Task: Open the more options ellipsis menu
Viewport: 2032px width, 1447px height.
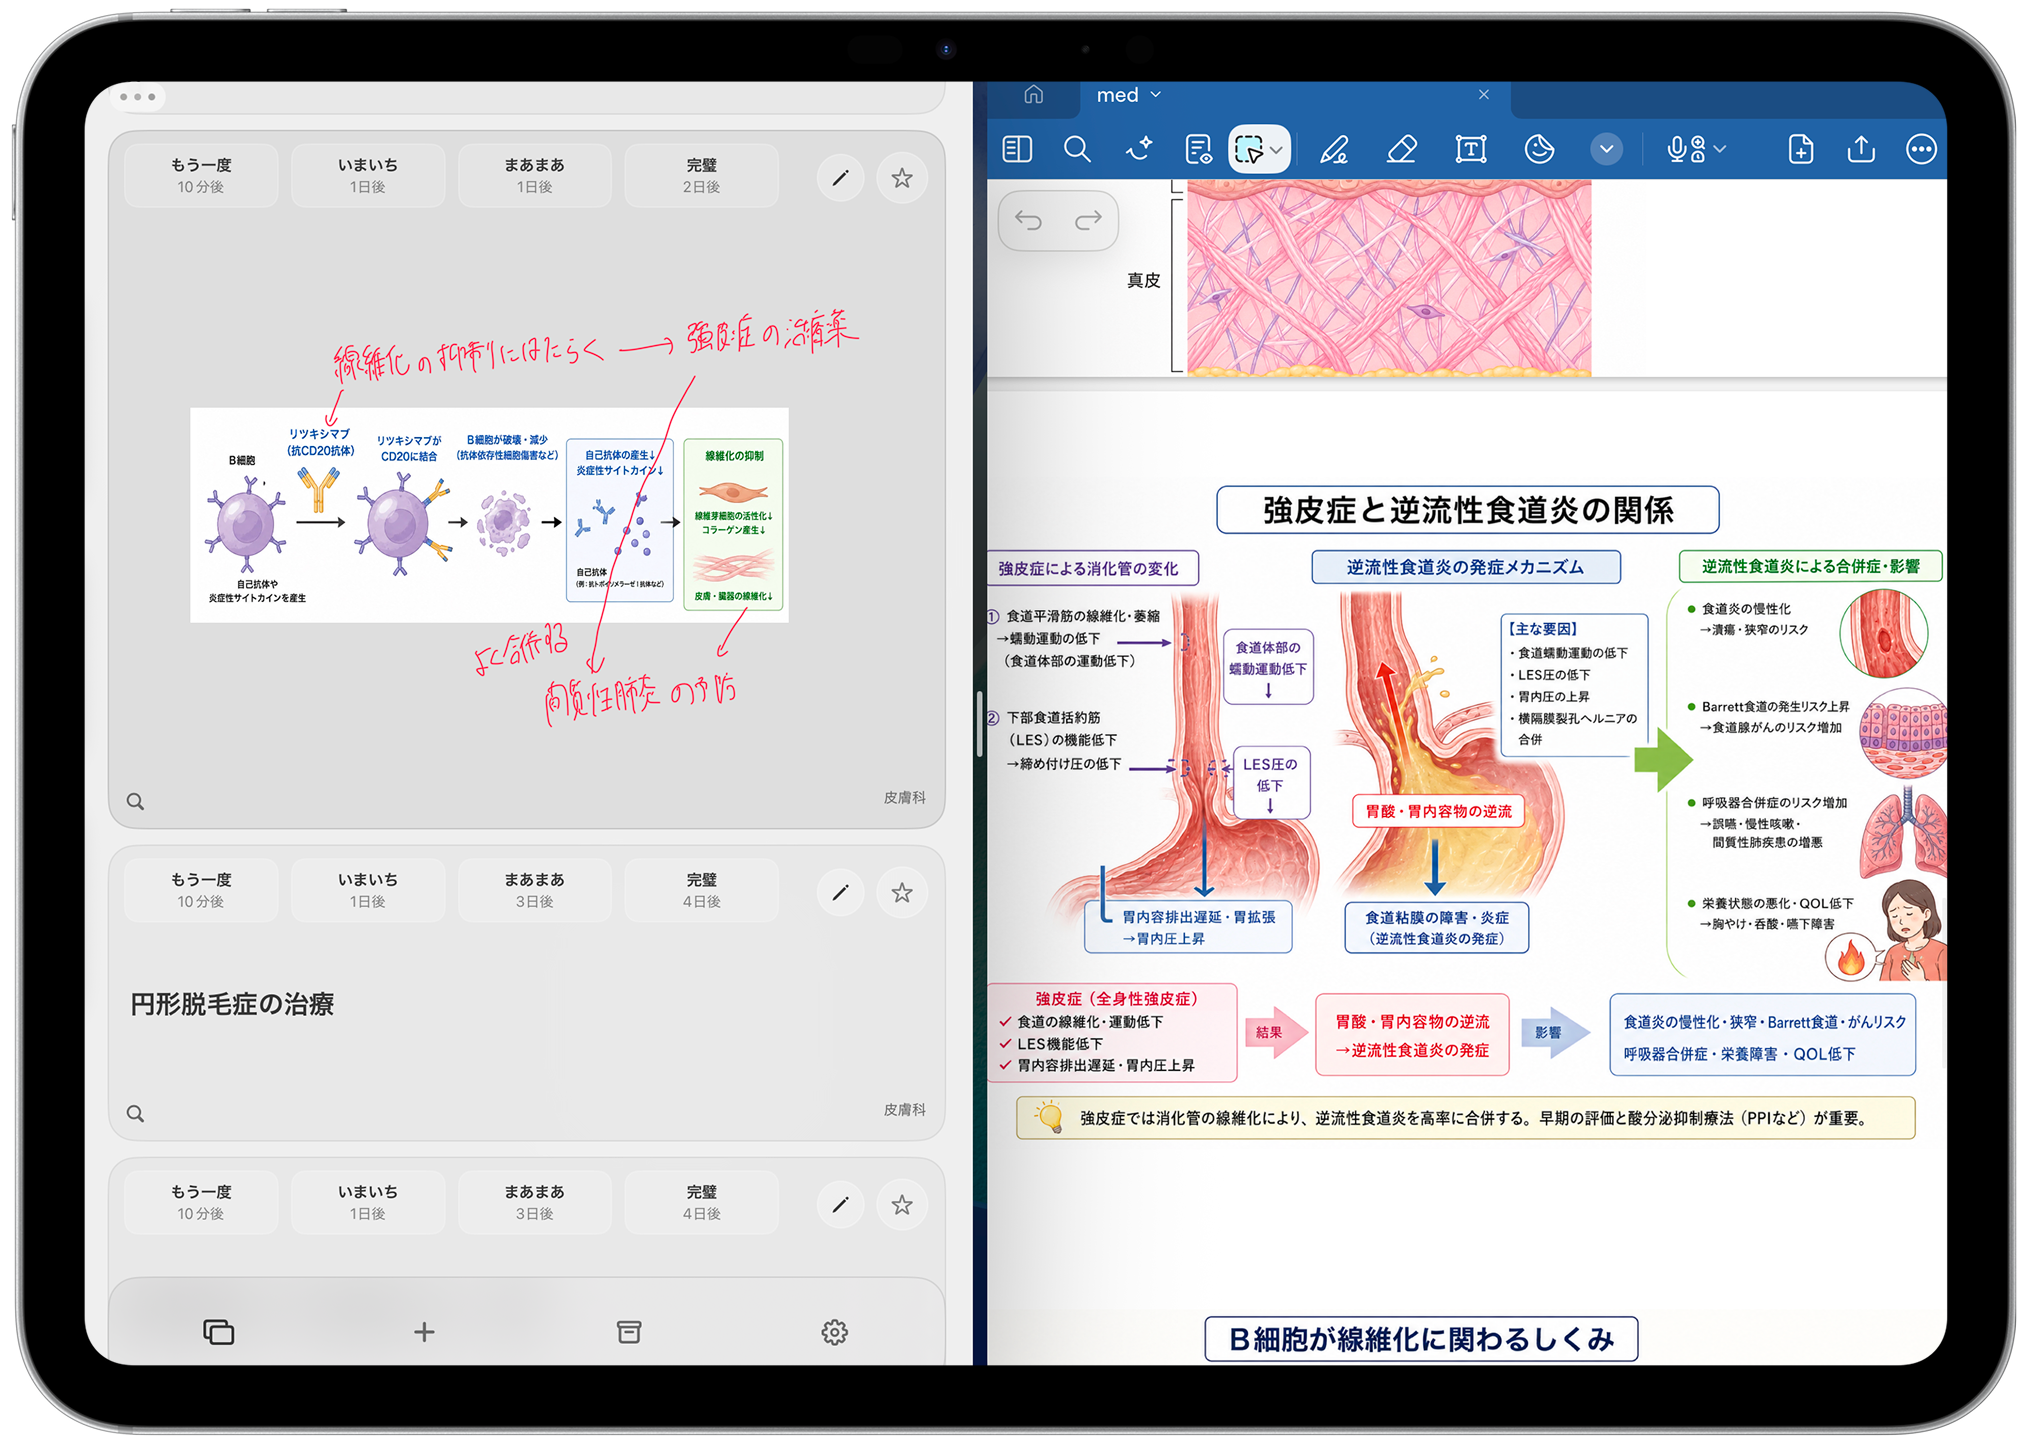Action: 1921,149
